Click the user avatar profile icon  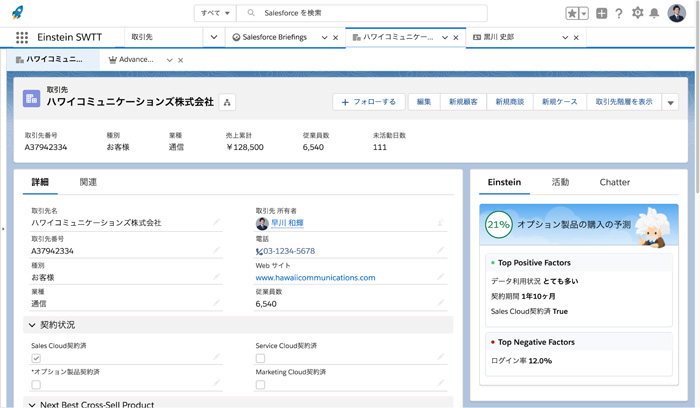pyautogui.click(x=677, y=13)
